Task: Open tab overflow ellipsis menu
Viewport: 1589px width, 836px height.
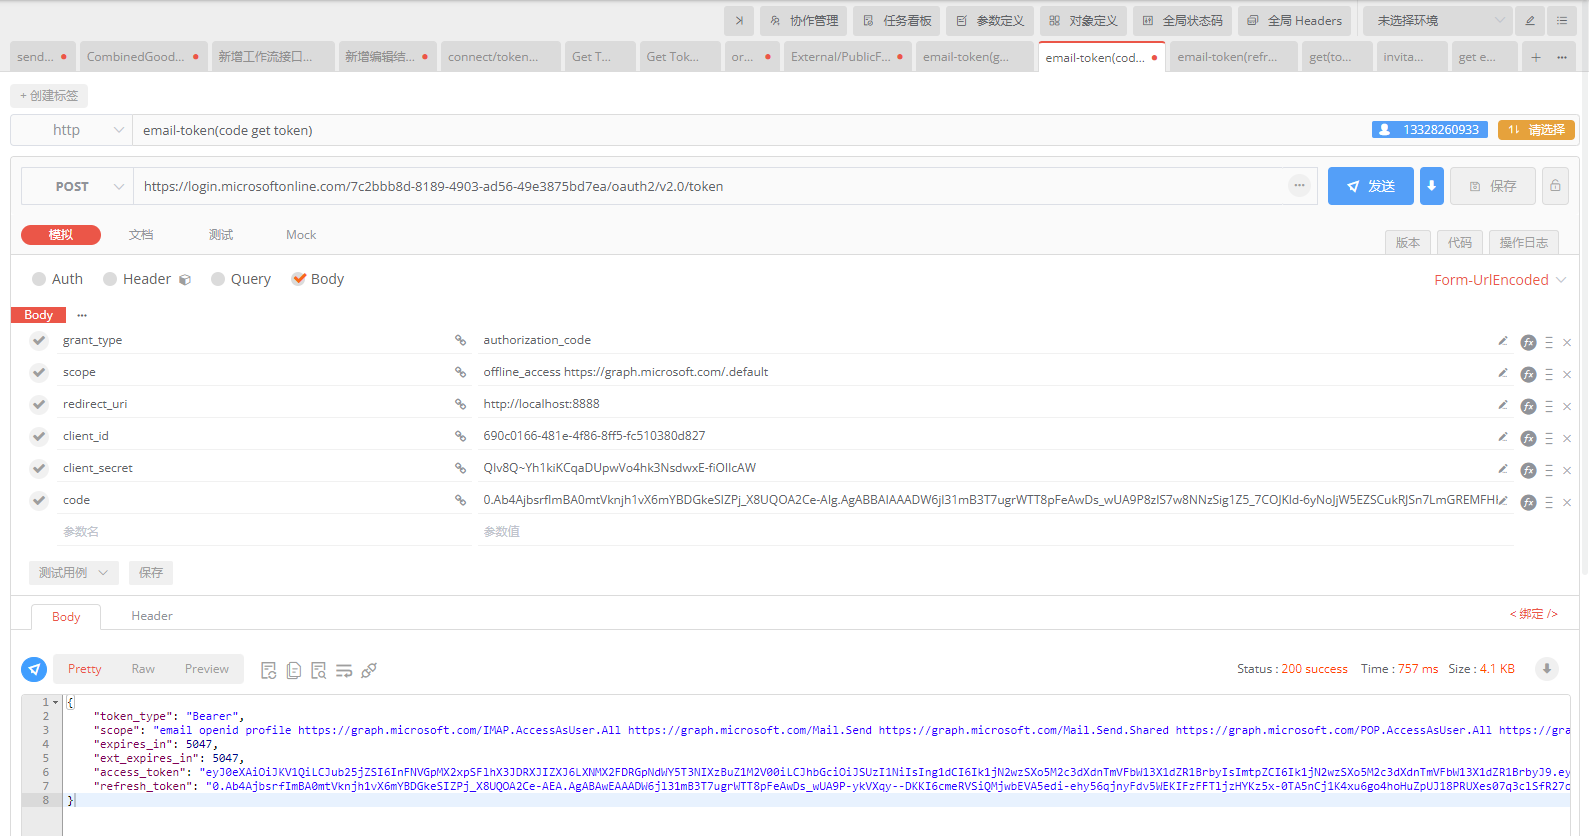Action: coord(1562,57)
